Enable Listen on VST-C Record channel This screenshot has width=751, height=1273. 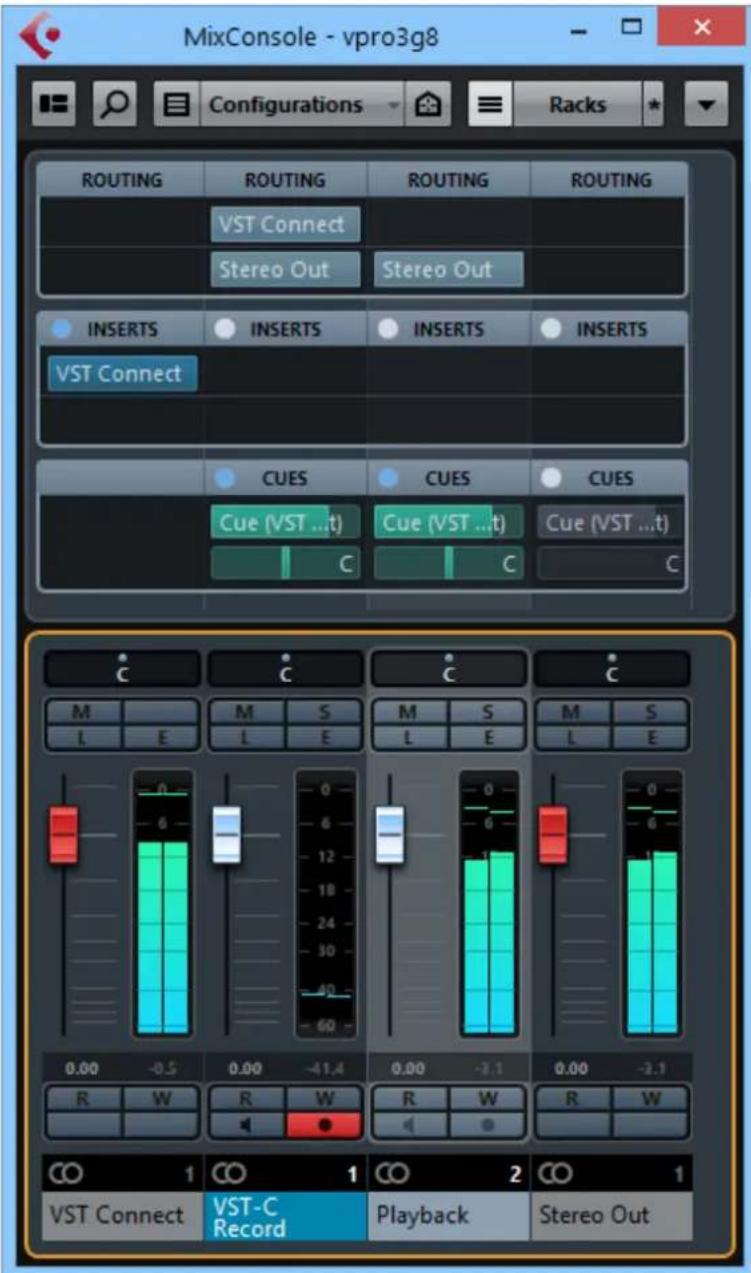pos(246,738)
